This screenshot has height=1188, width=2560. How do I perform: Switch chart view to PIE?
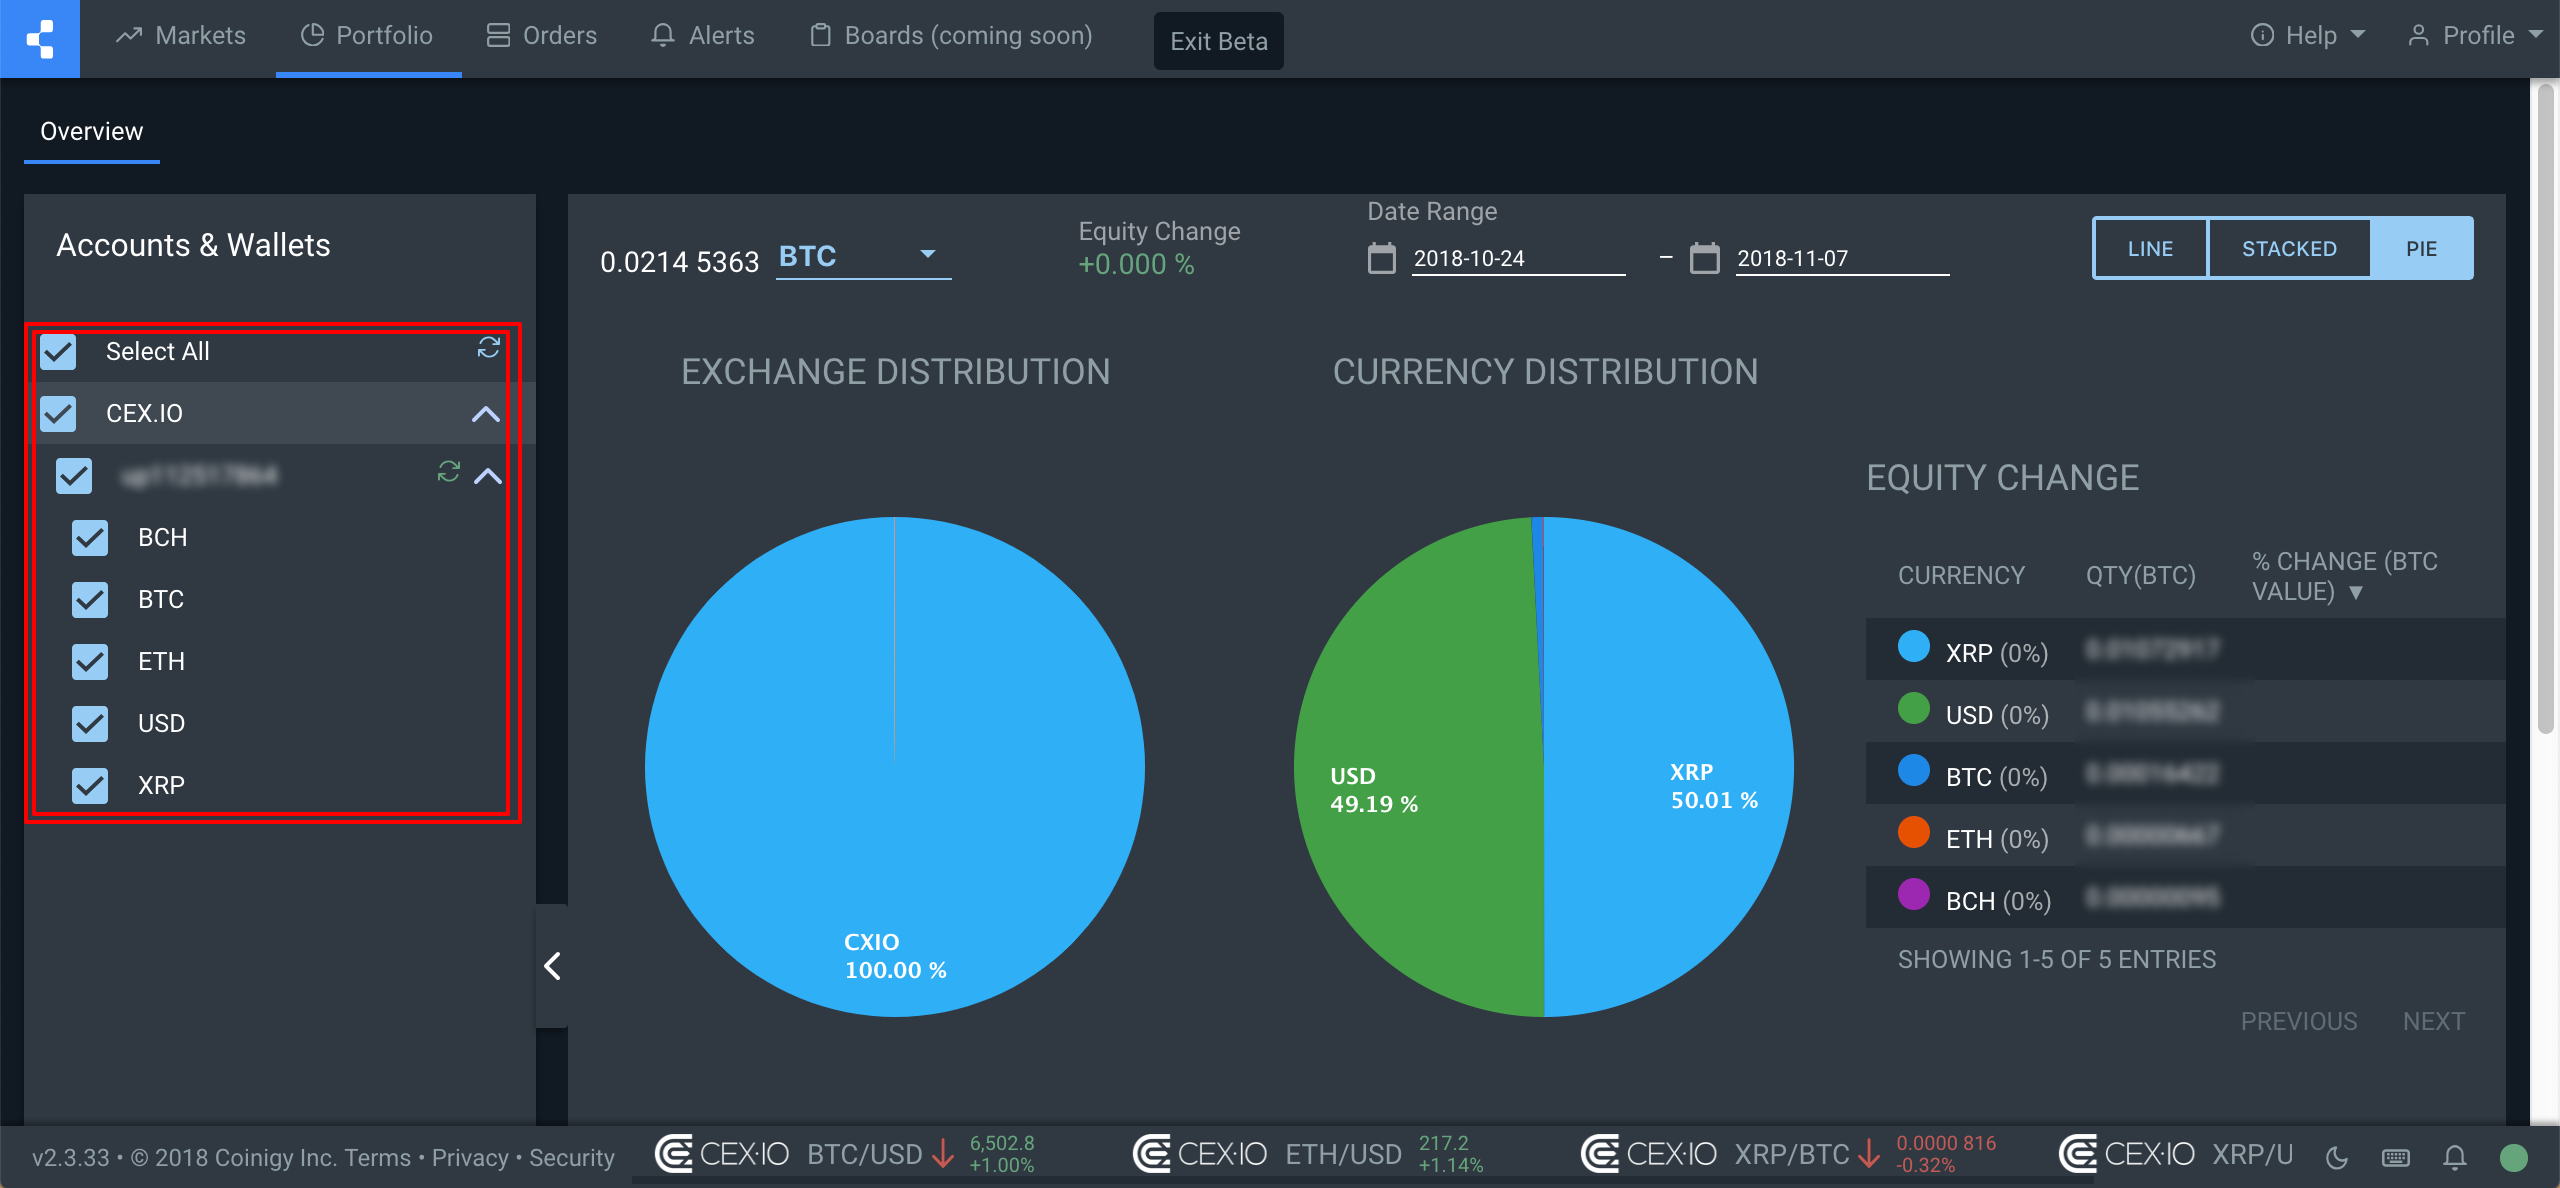[2421, 248]
